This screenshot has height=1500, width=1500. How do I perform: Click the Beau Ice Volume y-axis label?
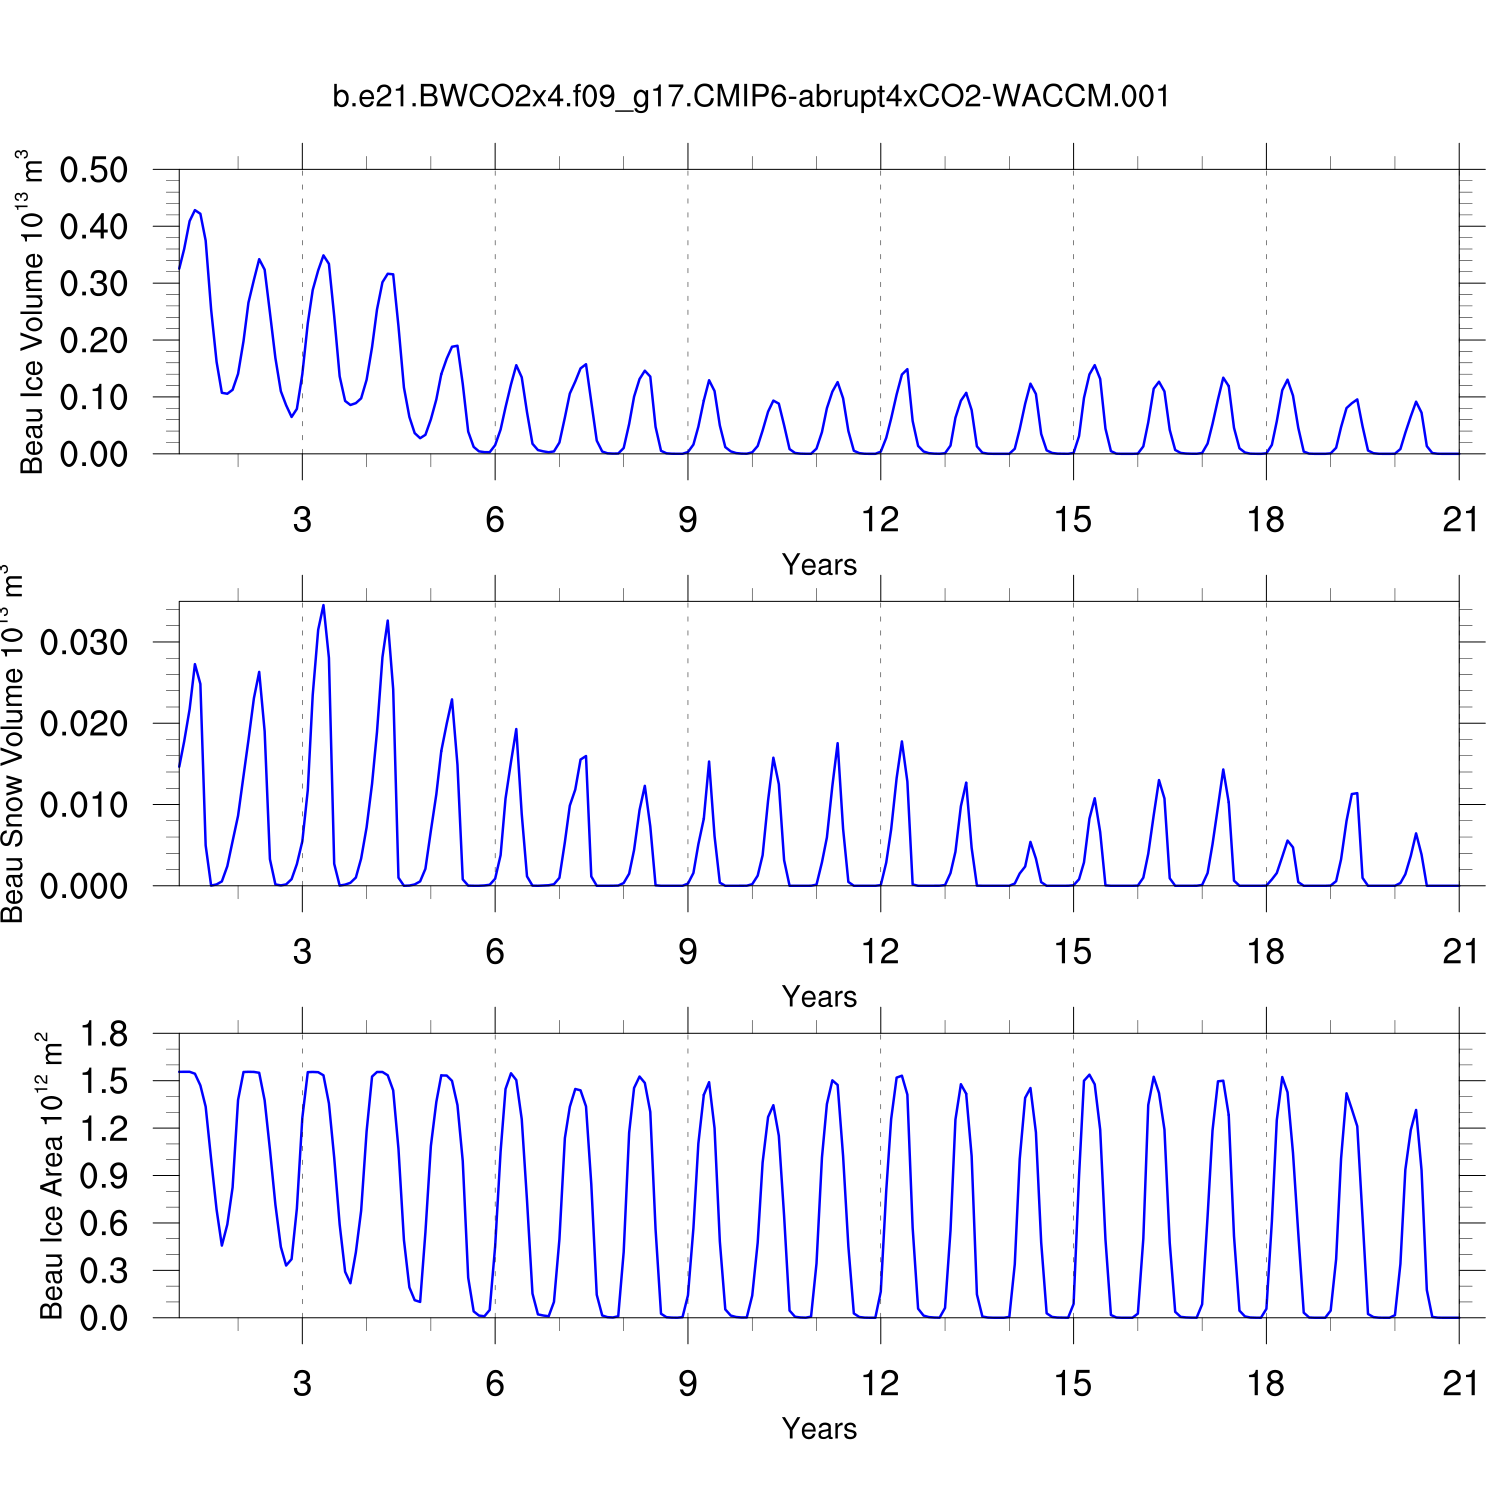click(x=32, y=312)
